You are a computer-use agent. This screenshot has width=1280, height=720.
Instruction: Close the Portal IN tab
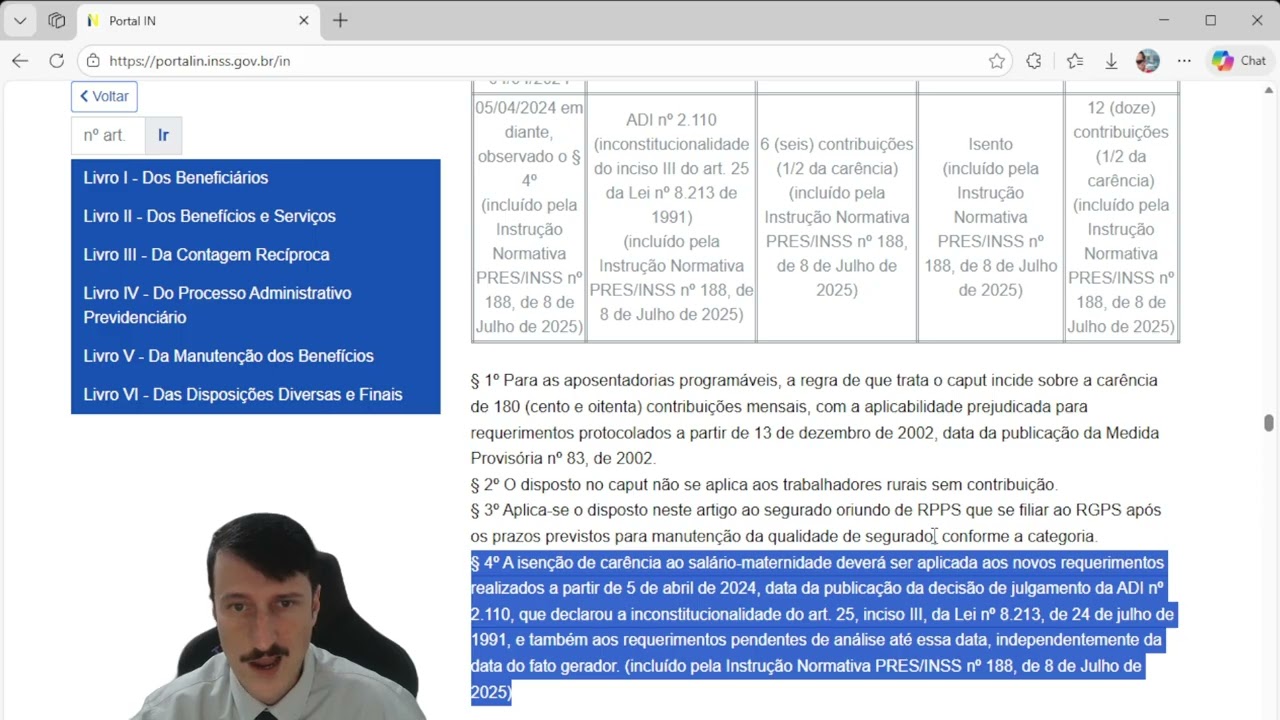(x=304, y=20)
